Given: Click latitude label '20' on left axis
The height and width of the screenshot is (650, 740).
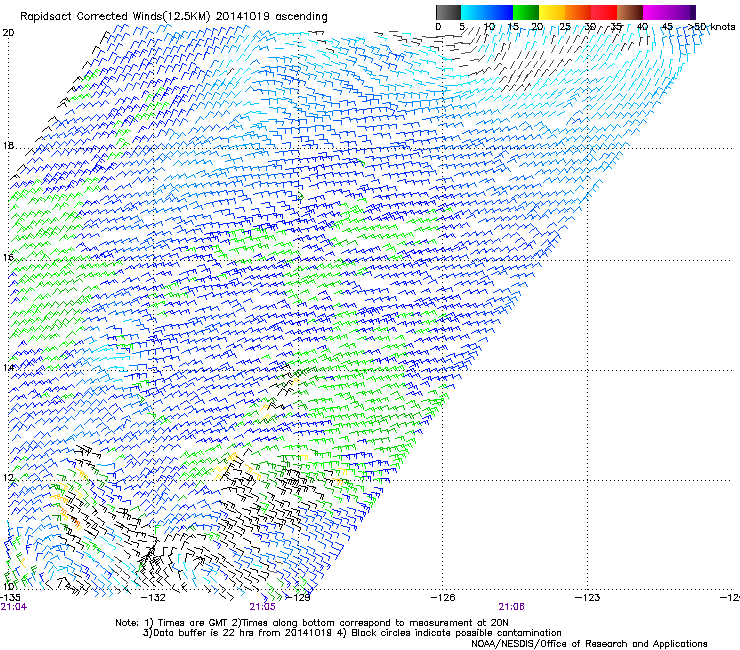Looking at the screenshot, I should tap(8, 33).
